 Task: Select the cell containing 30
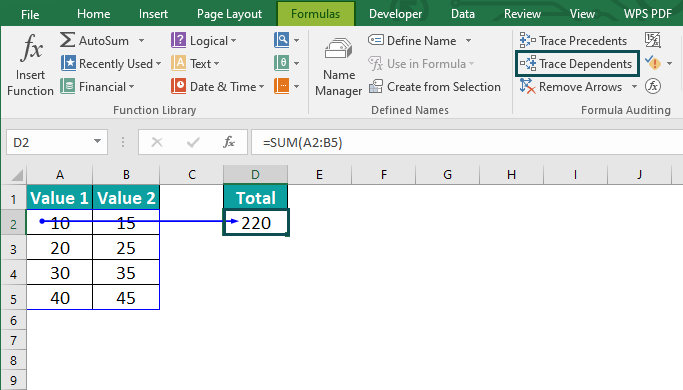[60, 272]
